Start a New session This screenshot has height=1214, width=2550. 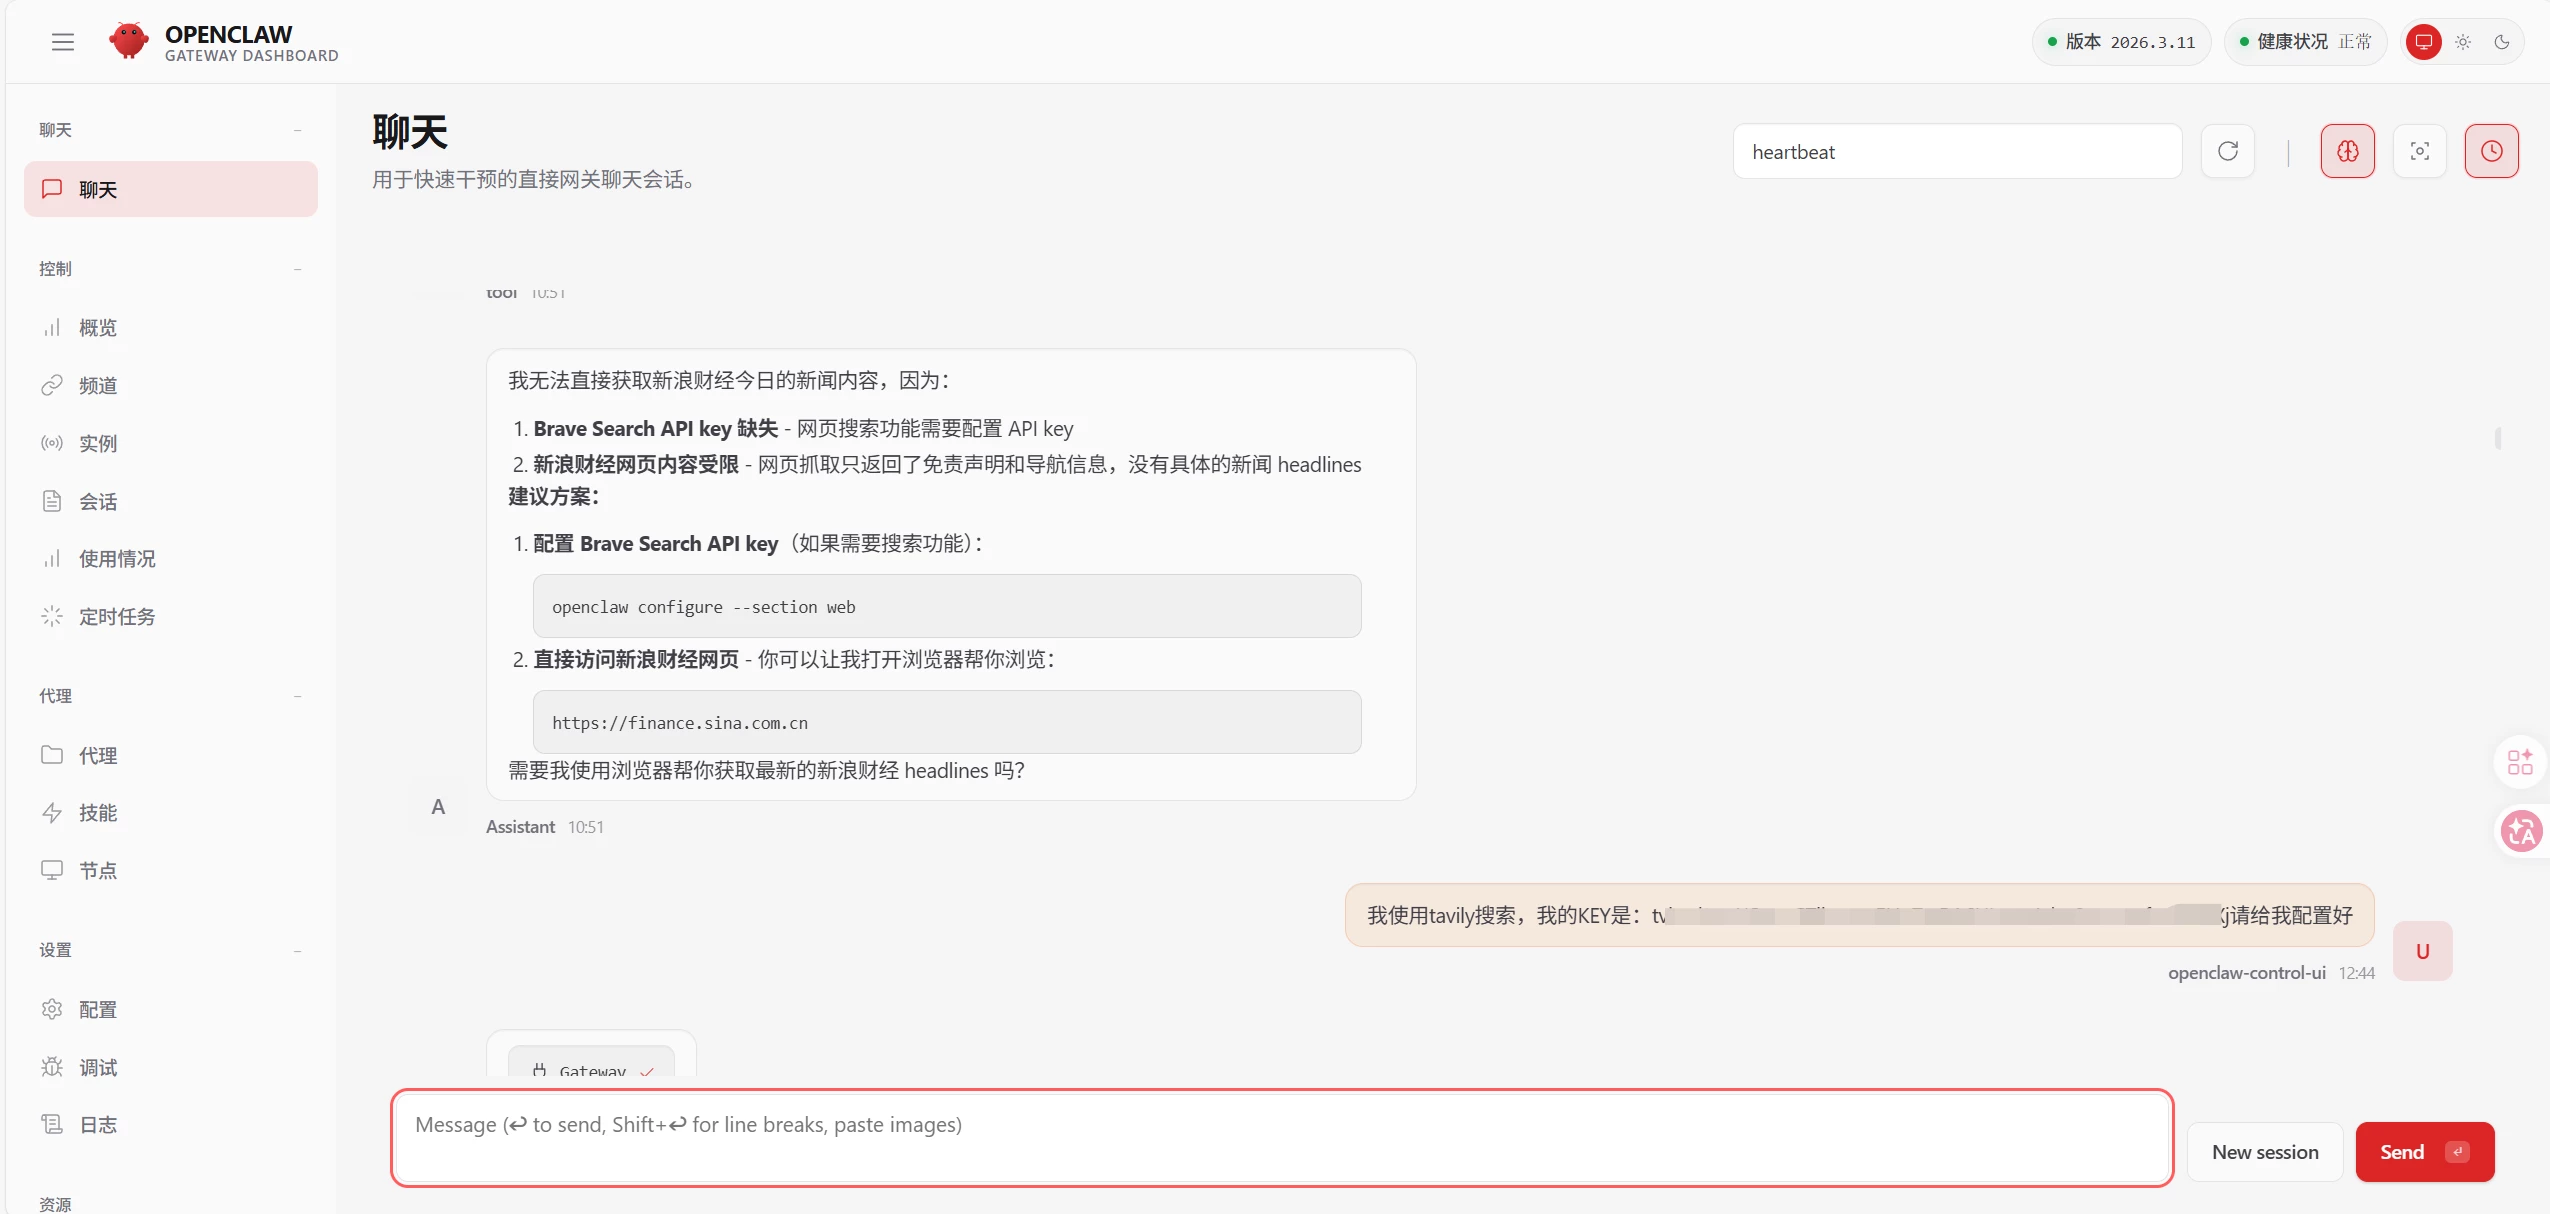pos(2265,1152)
